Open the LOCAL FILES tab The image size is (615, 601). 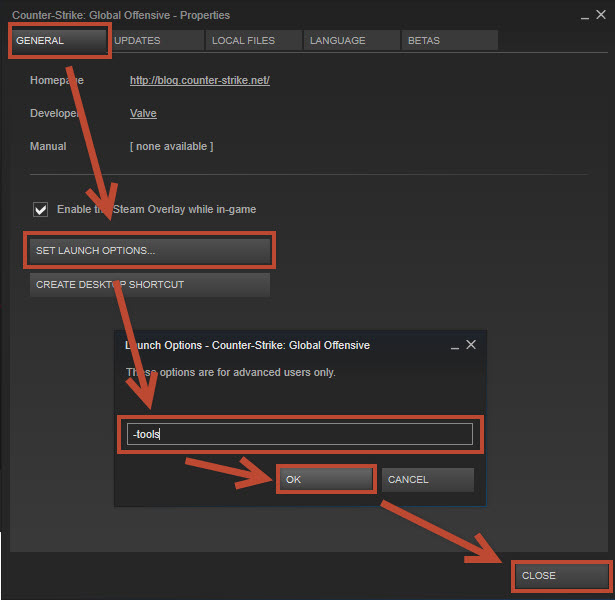253,41
